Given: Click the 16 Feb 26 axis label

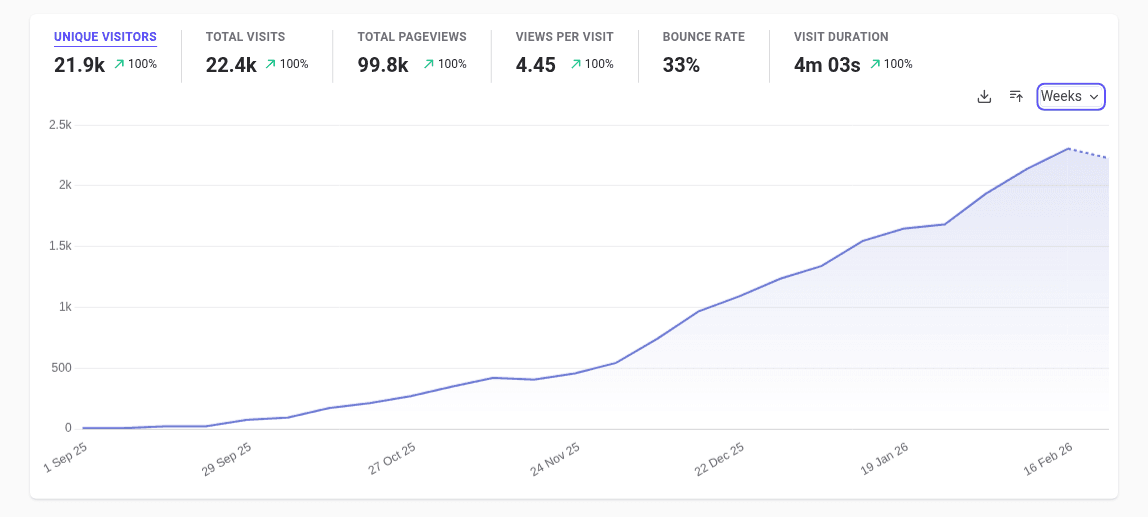Looking at the screenshot, I should (x=1049, y=460).
